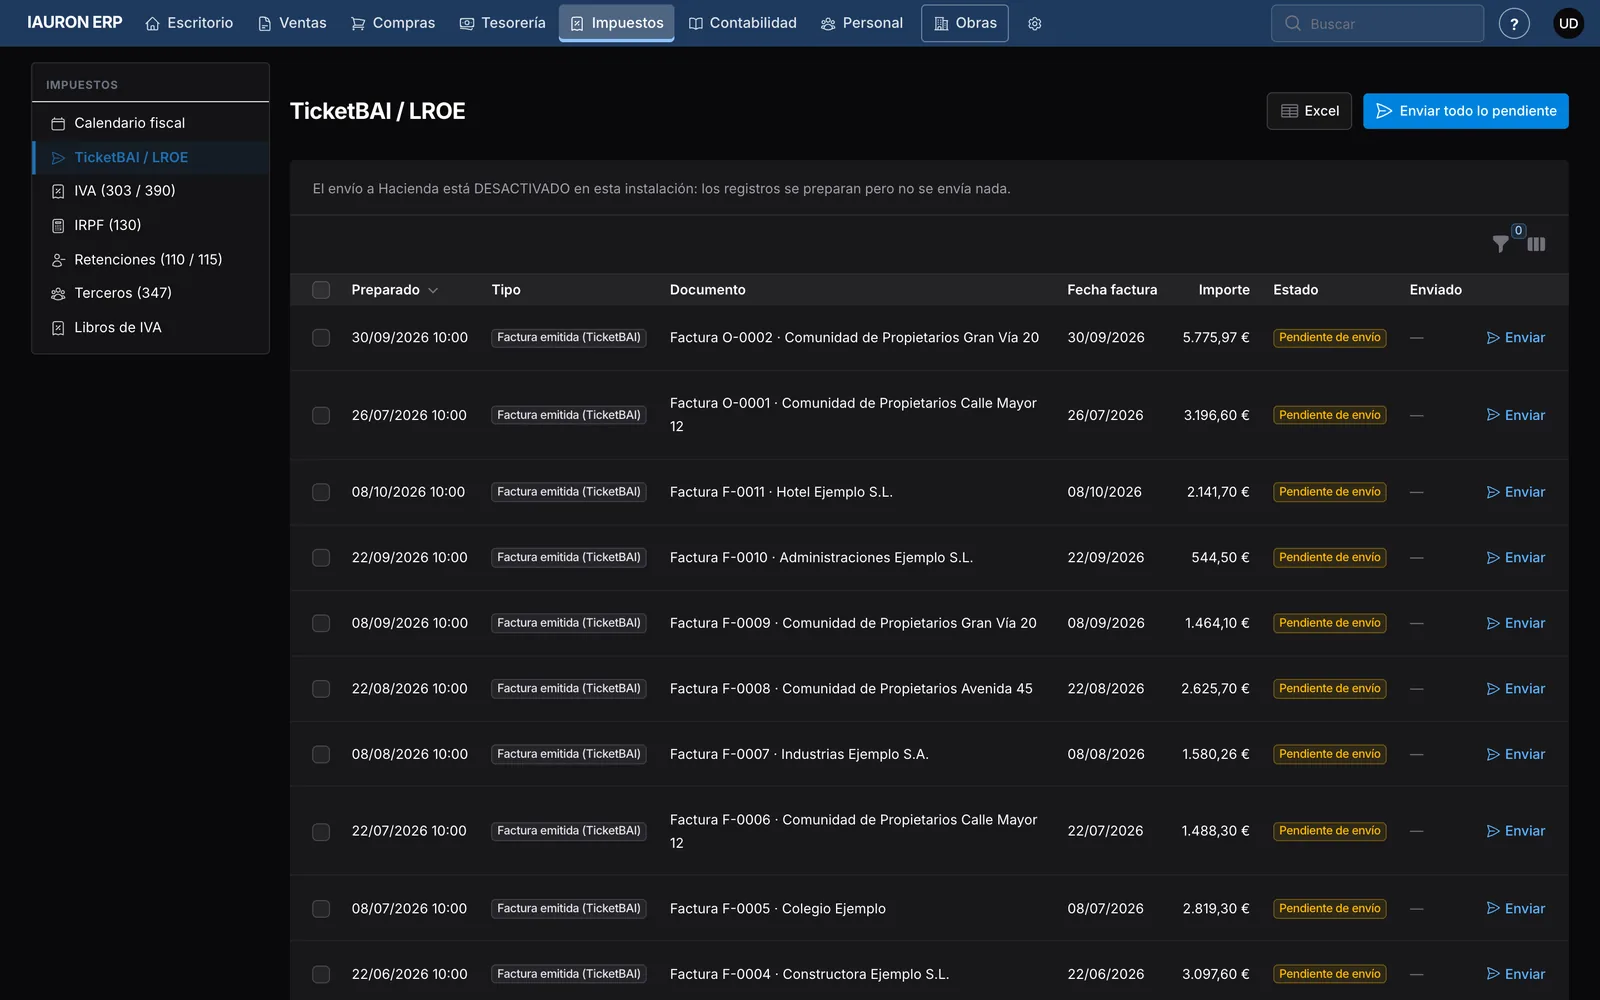Click the Calendario fiscal calendar icon
This screenshot has height=1000, width=1600.
click(58, 123)
